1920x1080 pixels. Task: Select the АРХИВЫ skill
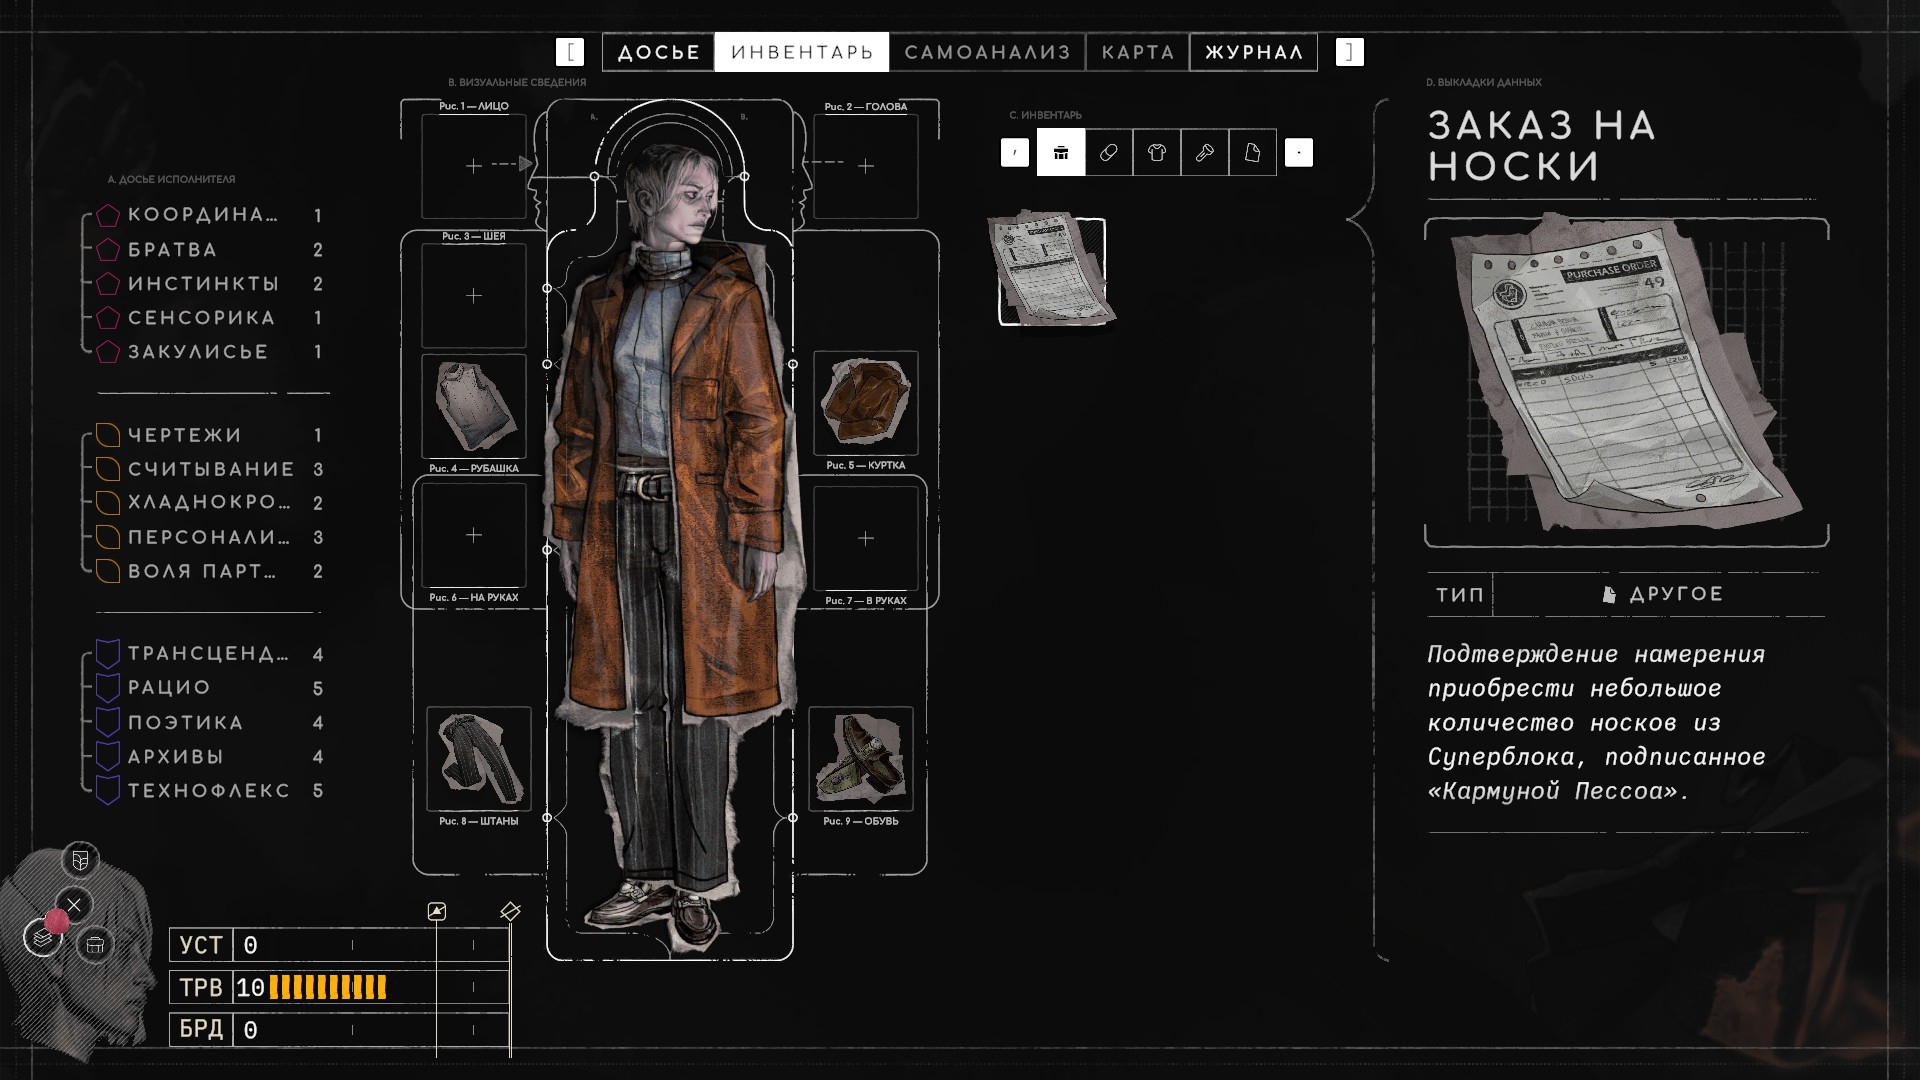tap(210, 756)
